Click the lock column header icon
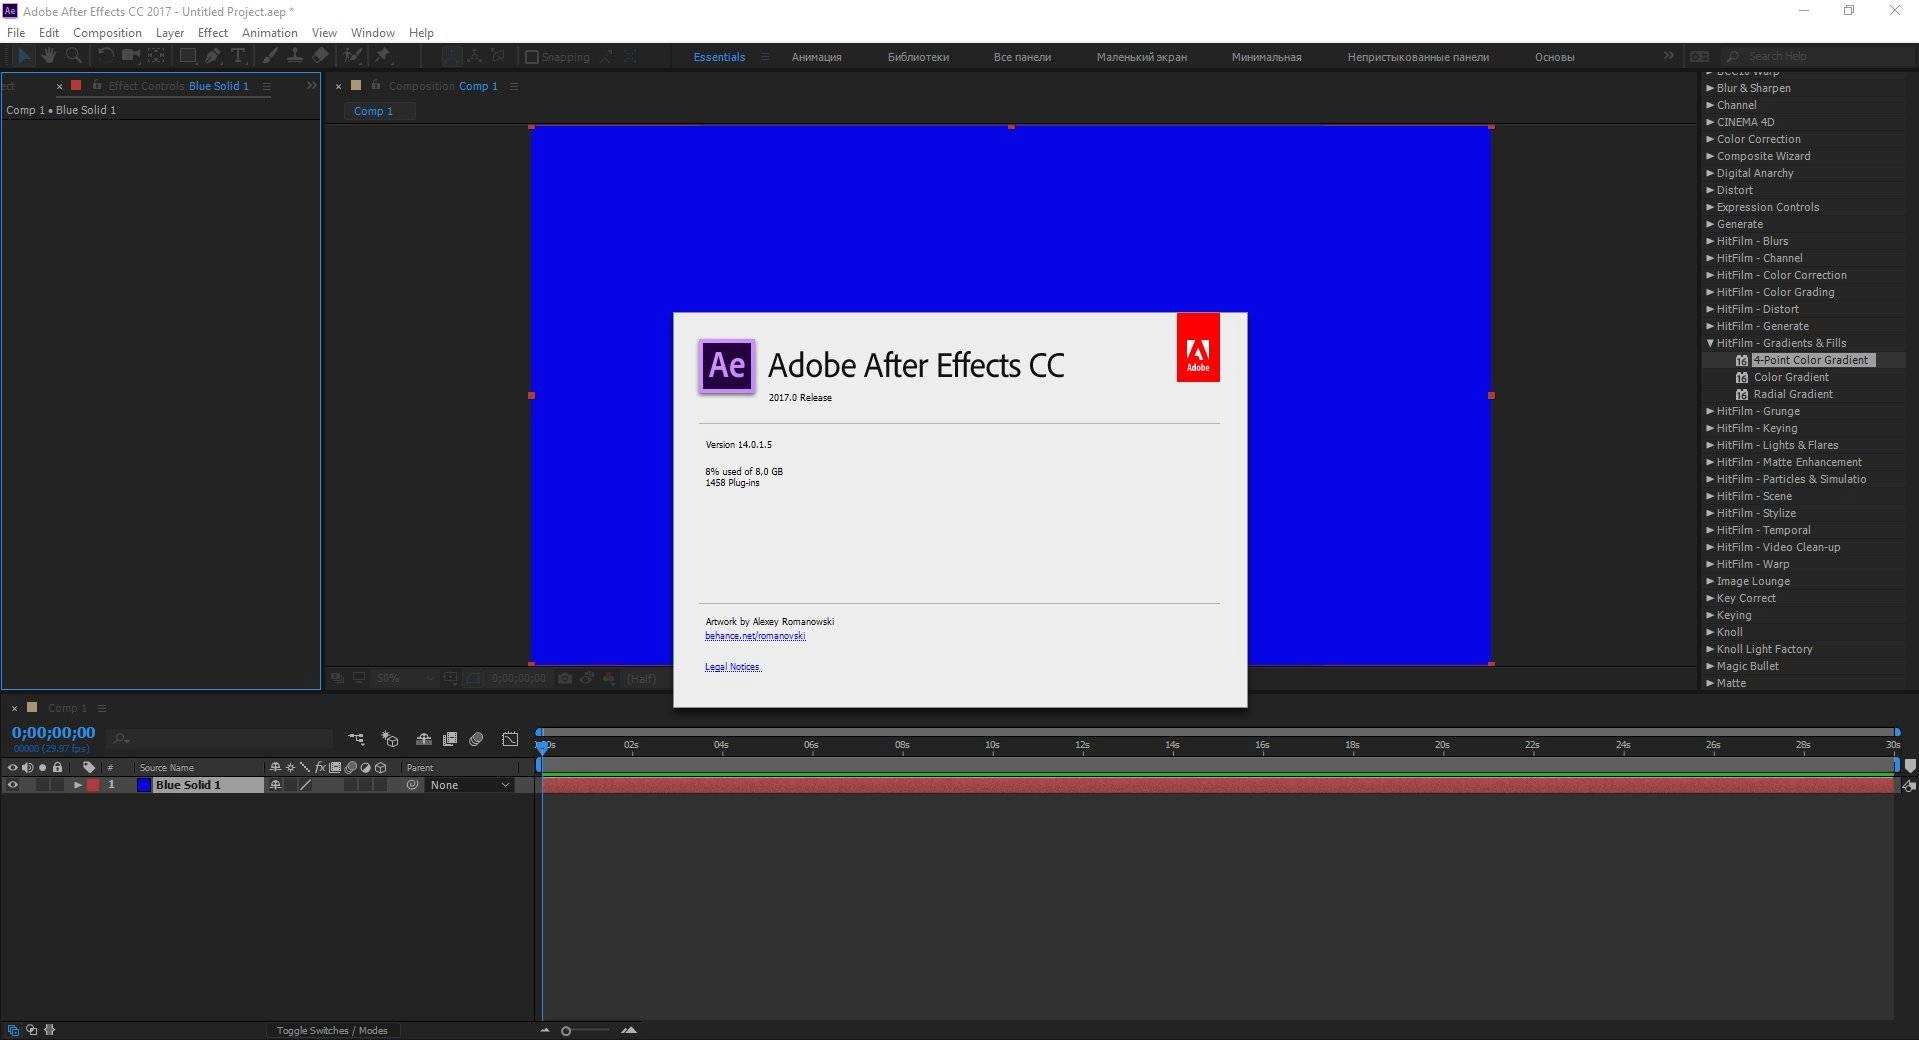Screen dimensions: 1919x1040 58,768
